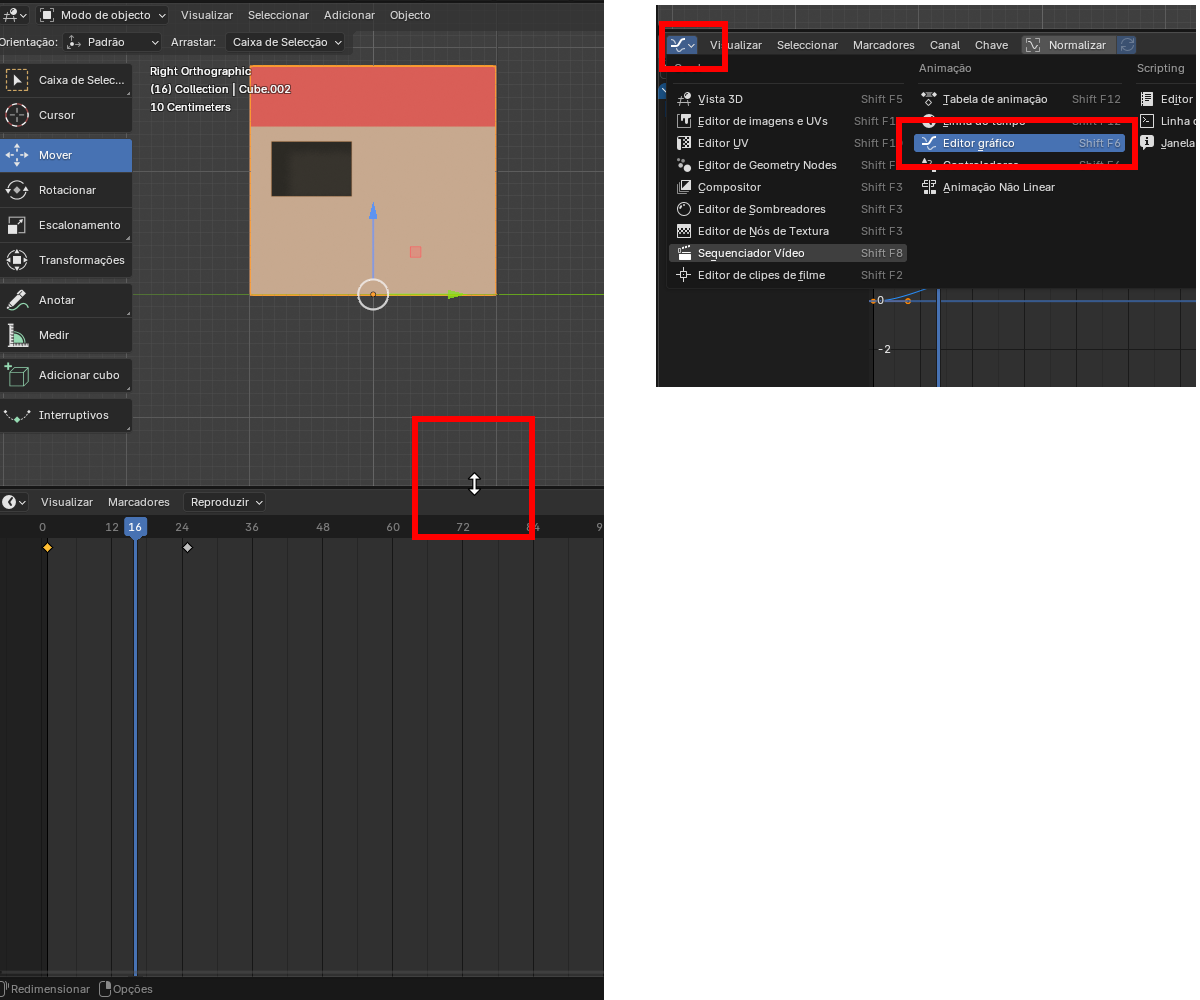Open the Modo de objecto dropdown

pos(103,15)
